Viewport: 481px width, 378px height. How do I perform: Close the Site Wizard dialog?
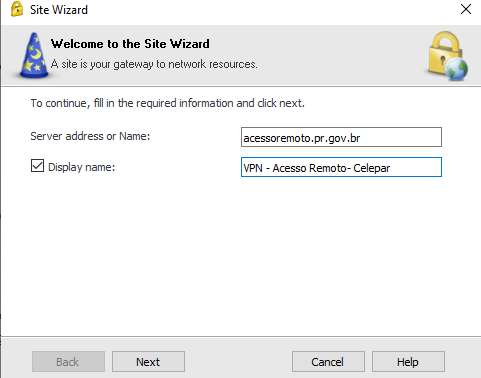[466, 9]
